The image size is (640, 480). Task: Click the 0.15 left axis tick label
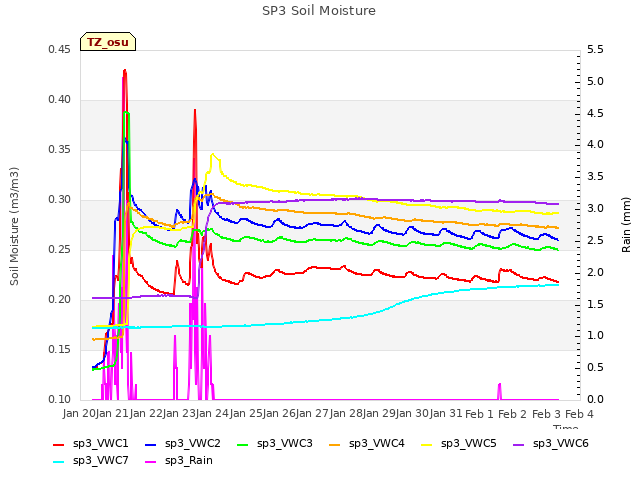pyautogui.click(x=59, y=350)
